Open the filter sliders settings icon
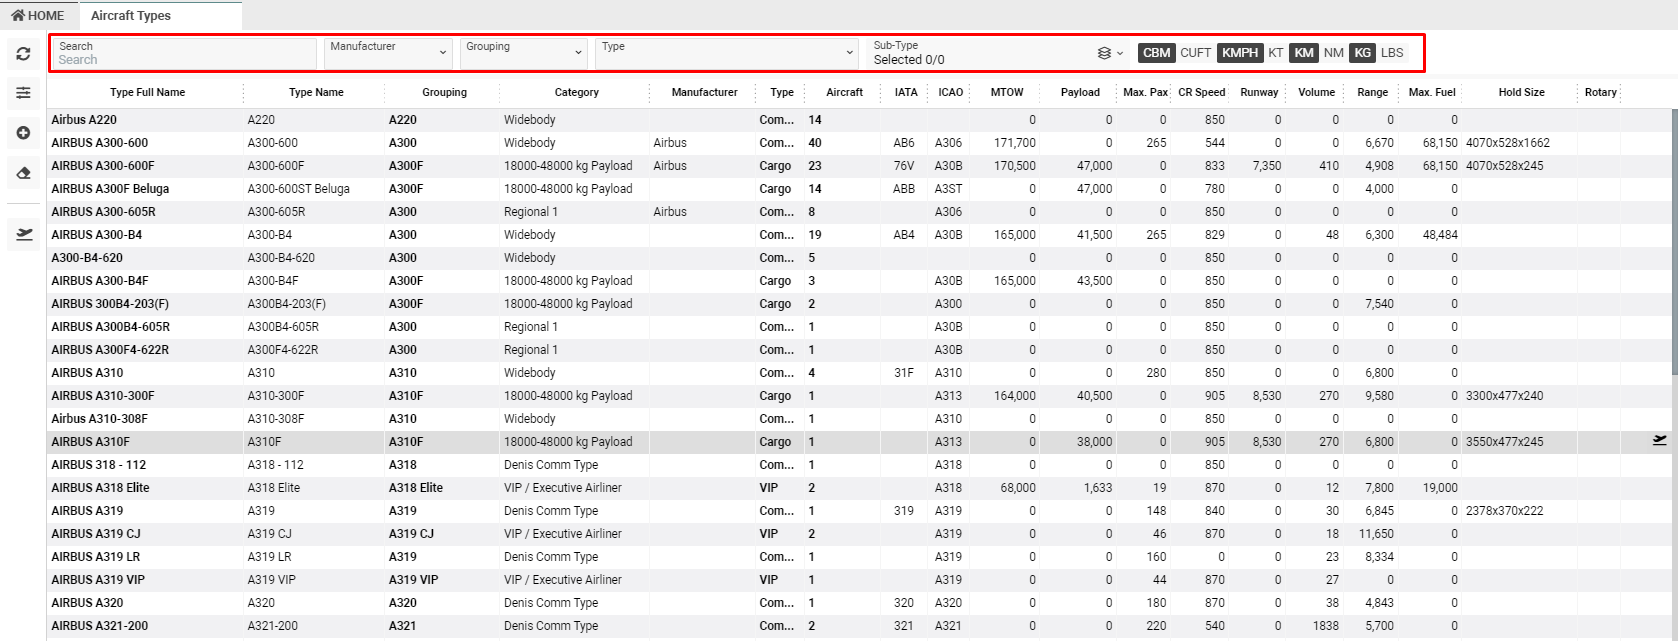The width and height of the screenshot is (1678, 641). [23, 93]
